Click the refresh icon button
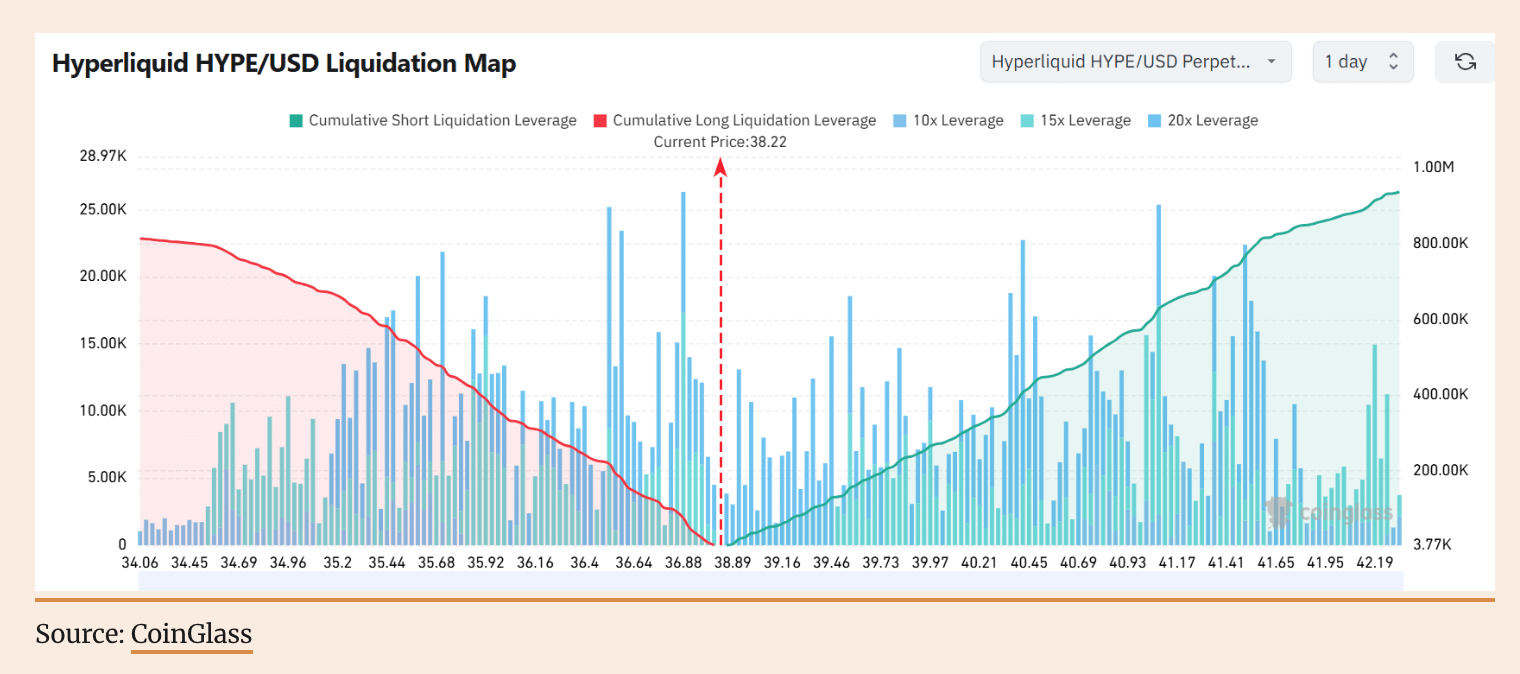Screen dimensions: 1520x674 pos(1465,62)
